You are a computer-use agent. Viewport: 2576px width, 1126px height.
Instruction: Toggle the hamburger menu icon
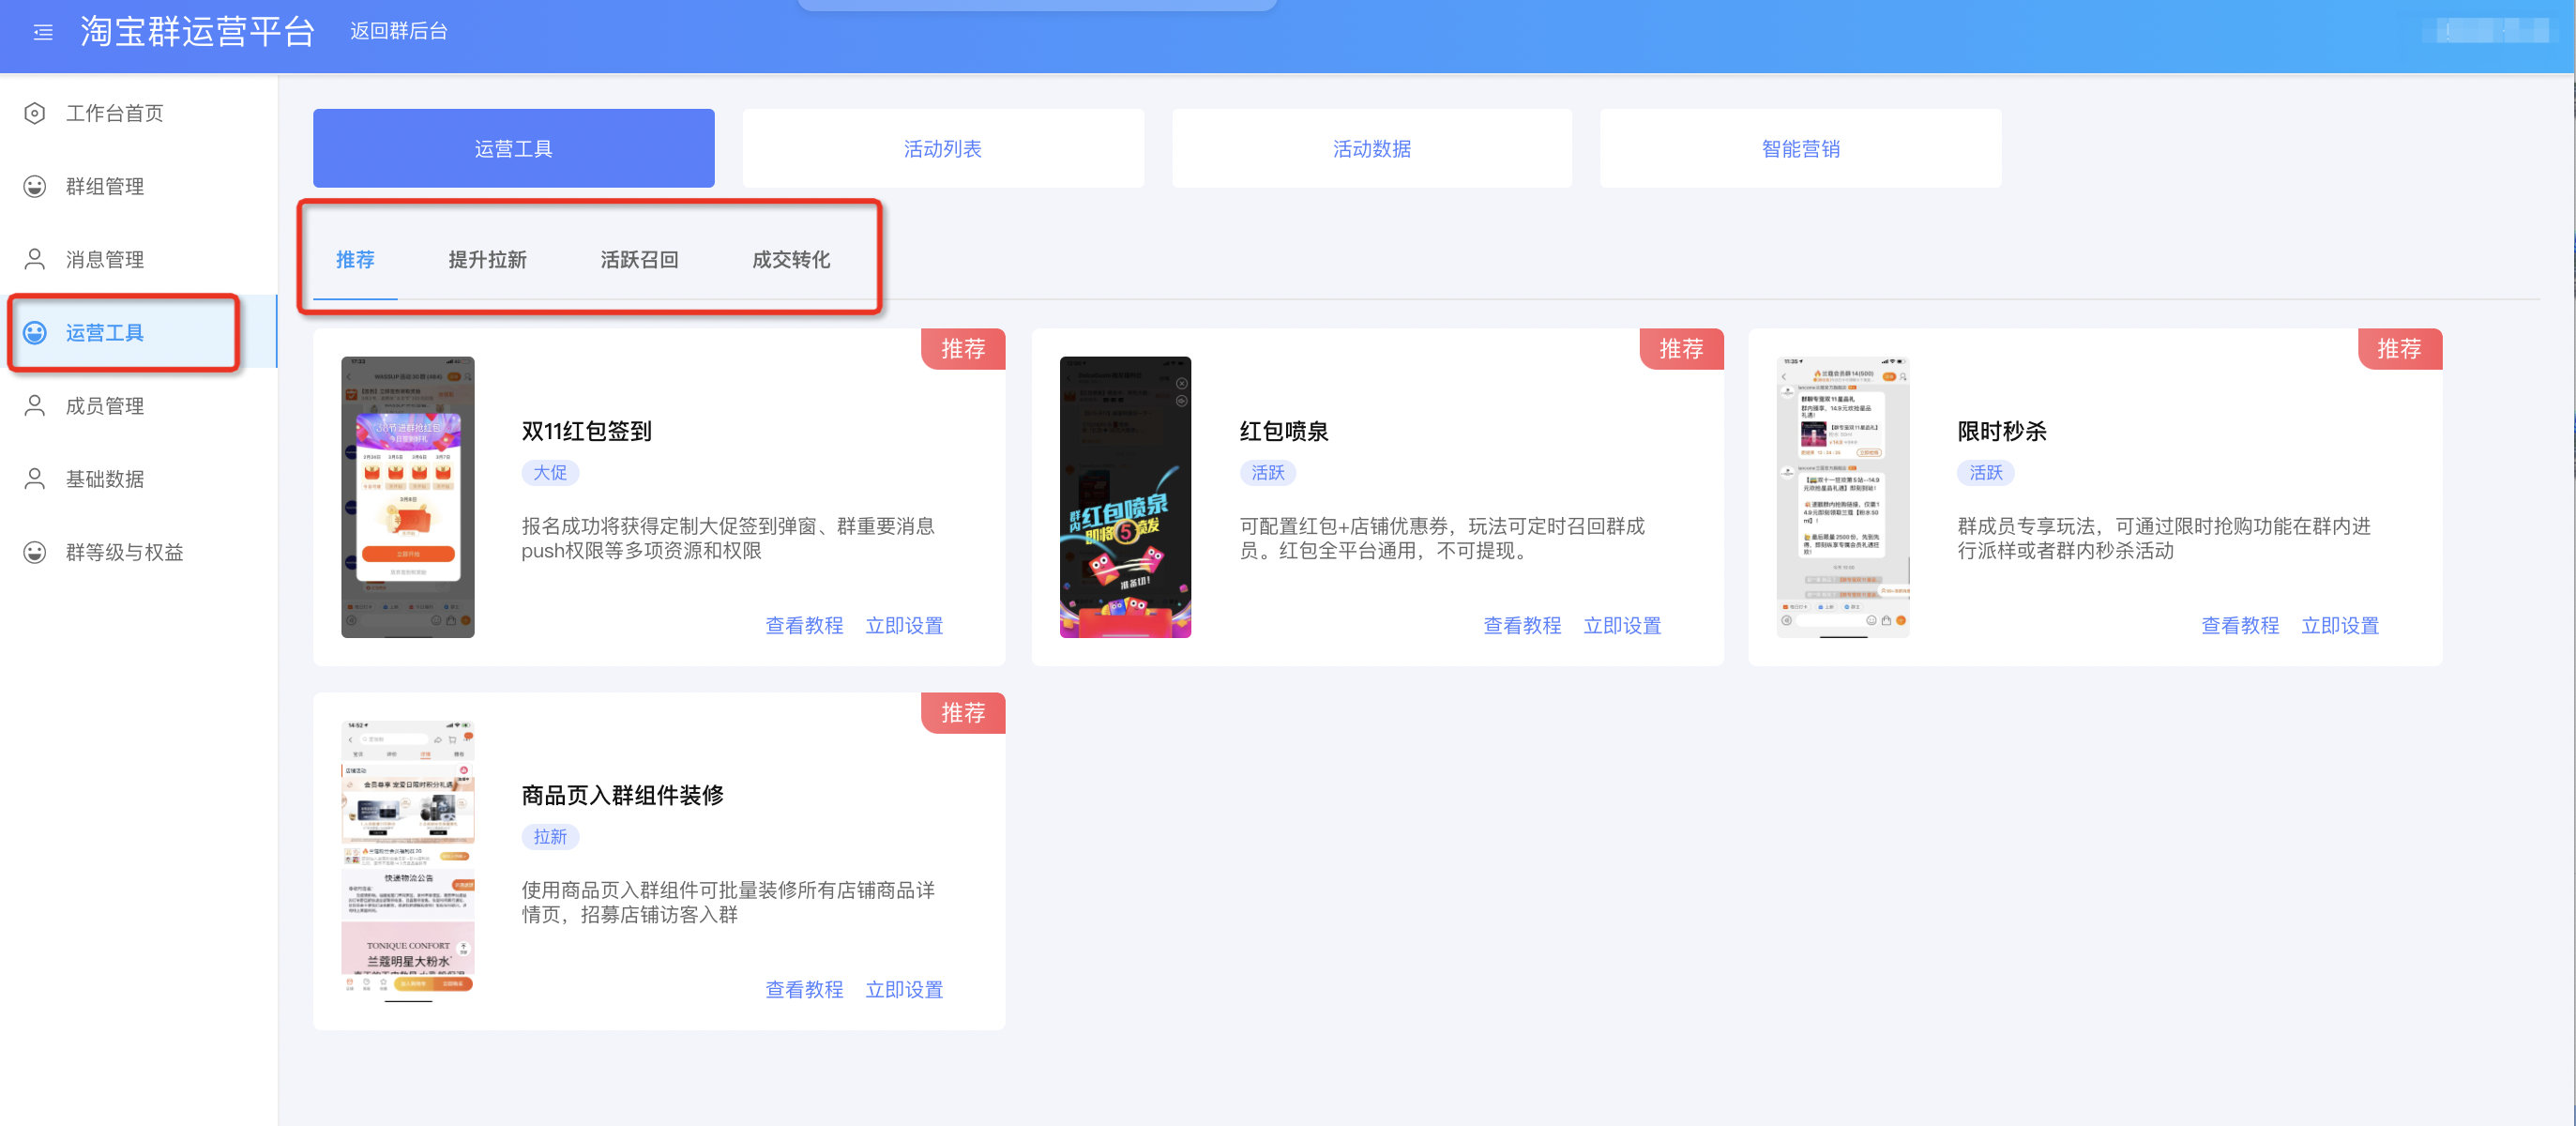[43, 33]
